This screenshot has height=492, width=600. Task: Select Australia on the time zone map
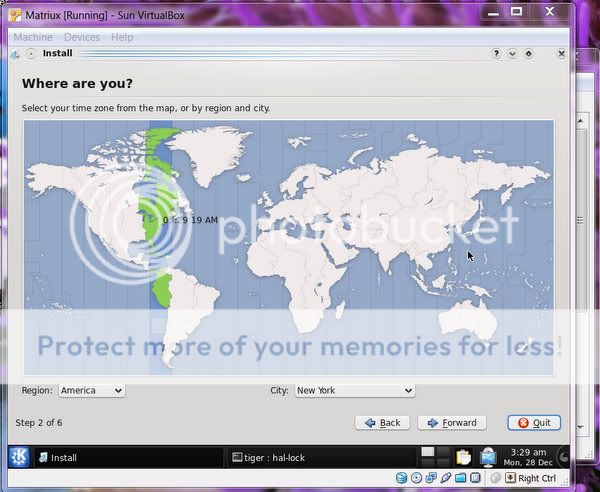click(x=469, y=319)
